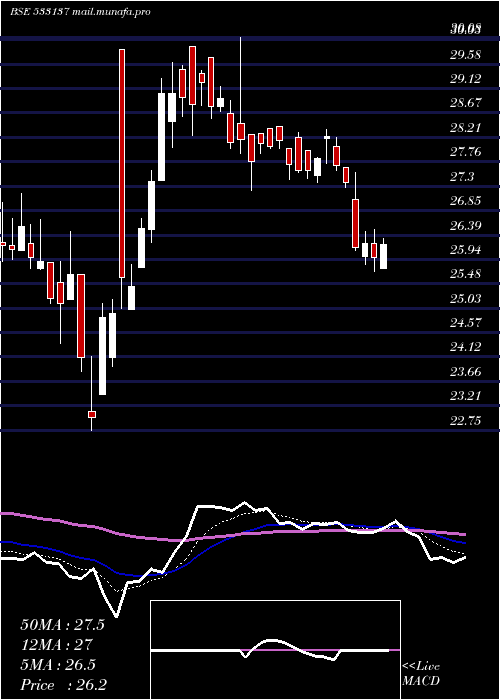This screenshot has width=500, height=700.
Task: Click the <<Live MACD label
Action: [421, 674]
